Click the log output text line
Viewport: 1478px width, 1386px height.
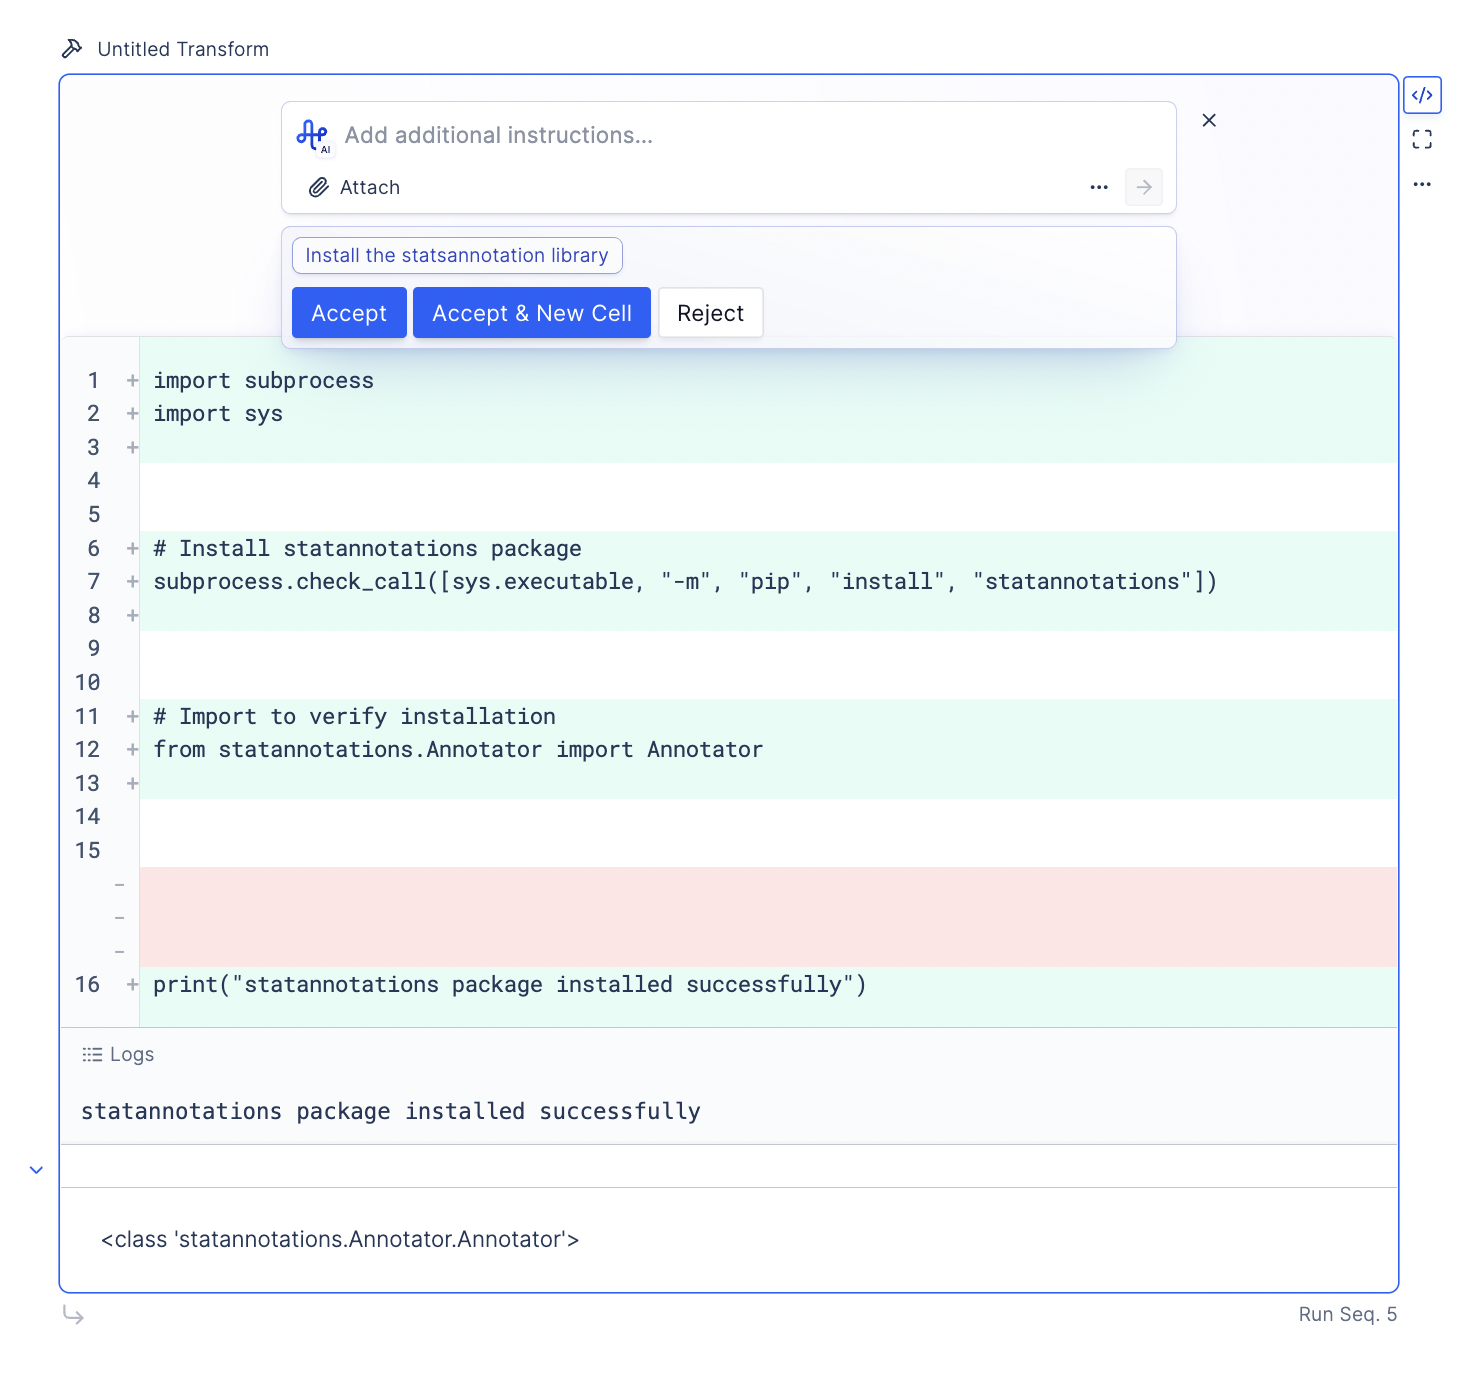click(391, 1111)
